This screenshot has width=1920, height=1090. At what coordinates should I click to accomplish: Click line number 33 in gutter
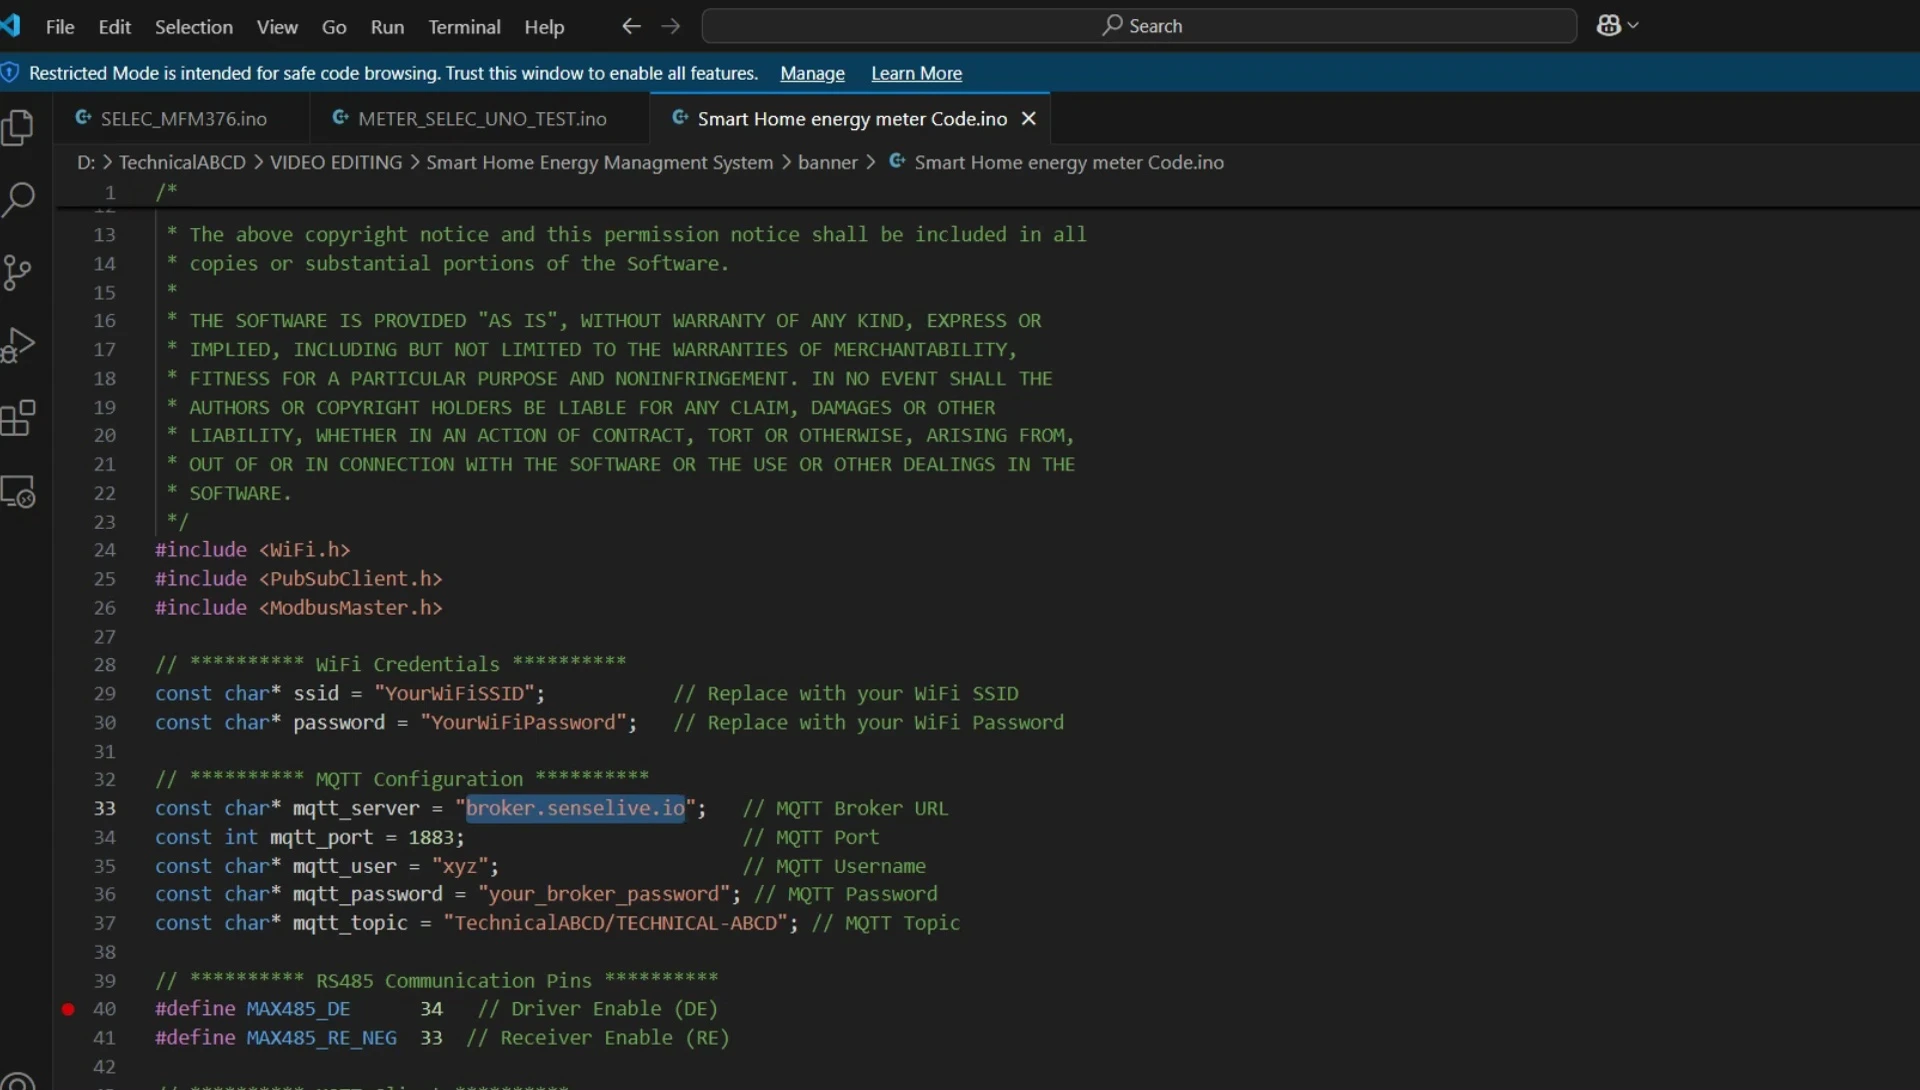pos(105,808)
